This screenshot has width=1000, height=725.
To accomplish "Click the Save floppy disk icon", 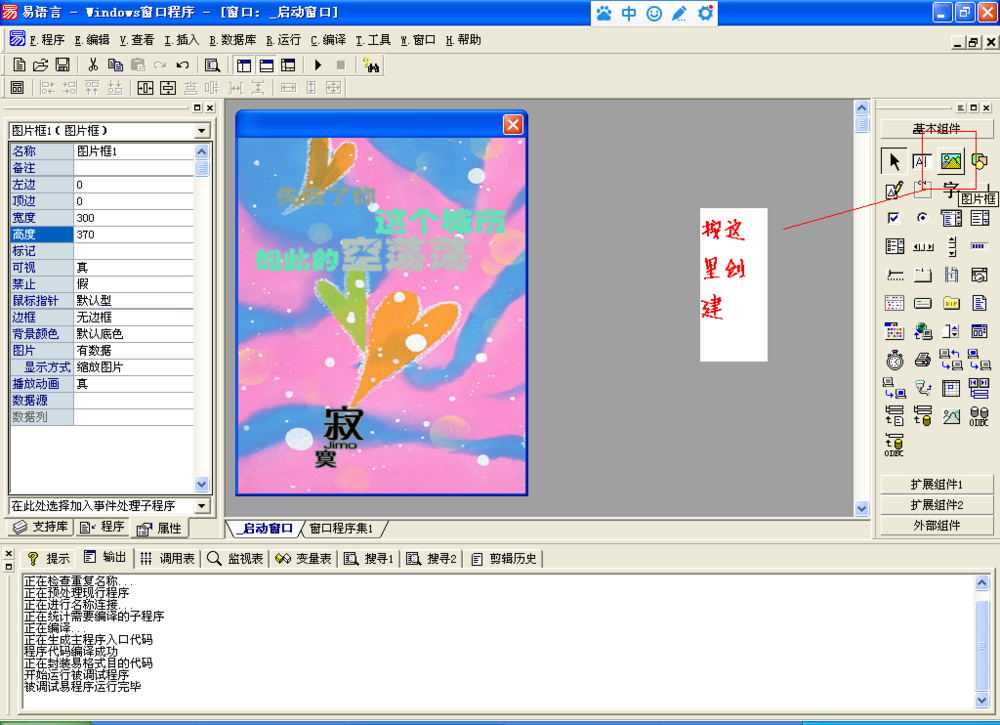I will coord(62,64).
